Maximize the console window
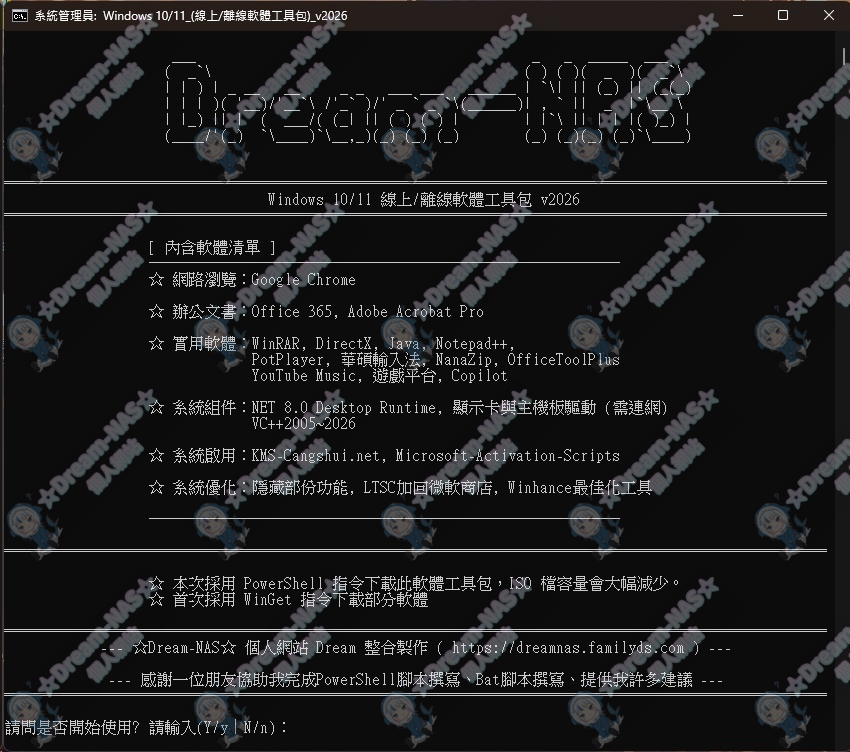Image resolution: width=850 pixels, height=752 pixels. (783, 15)
